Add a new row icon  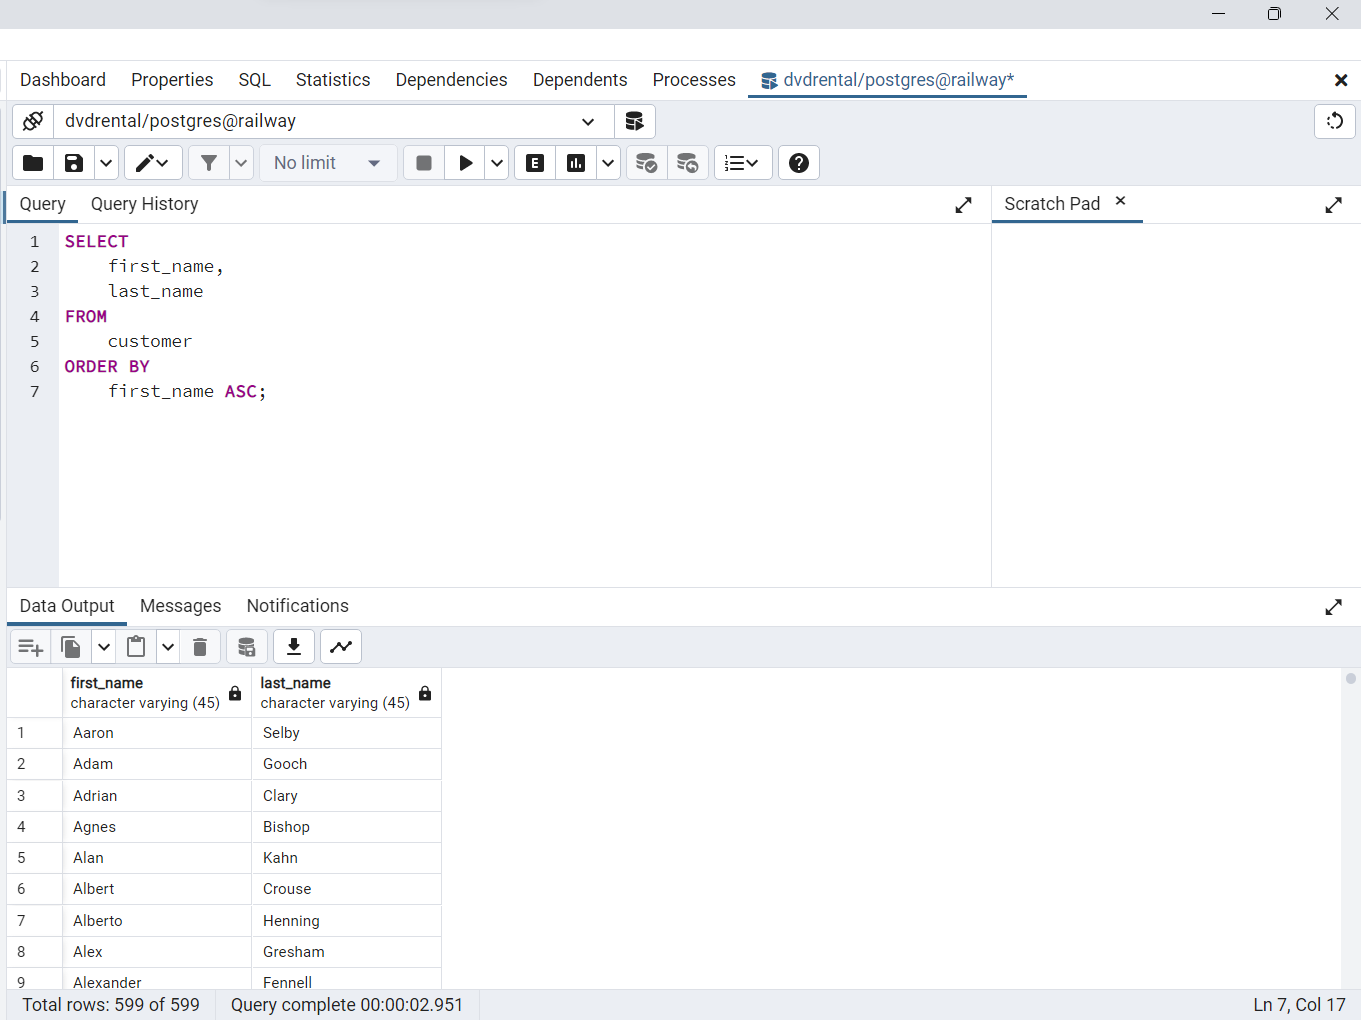point(31,647)
